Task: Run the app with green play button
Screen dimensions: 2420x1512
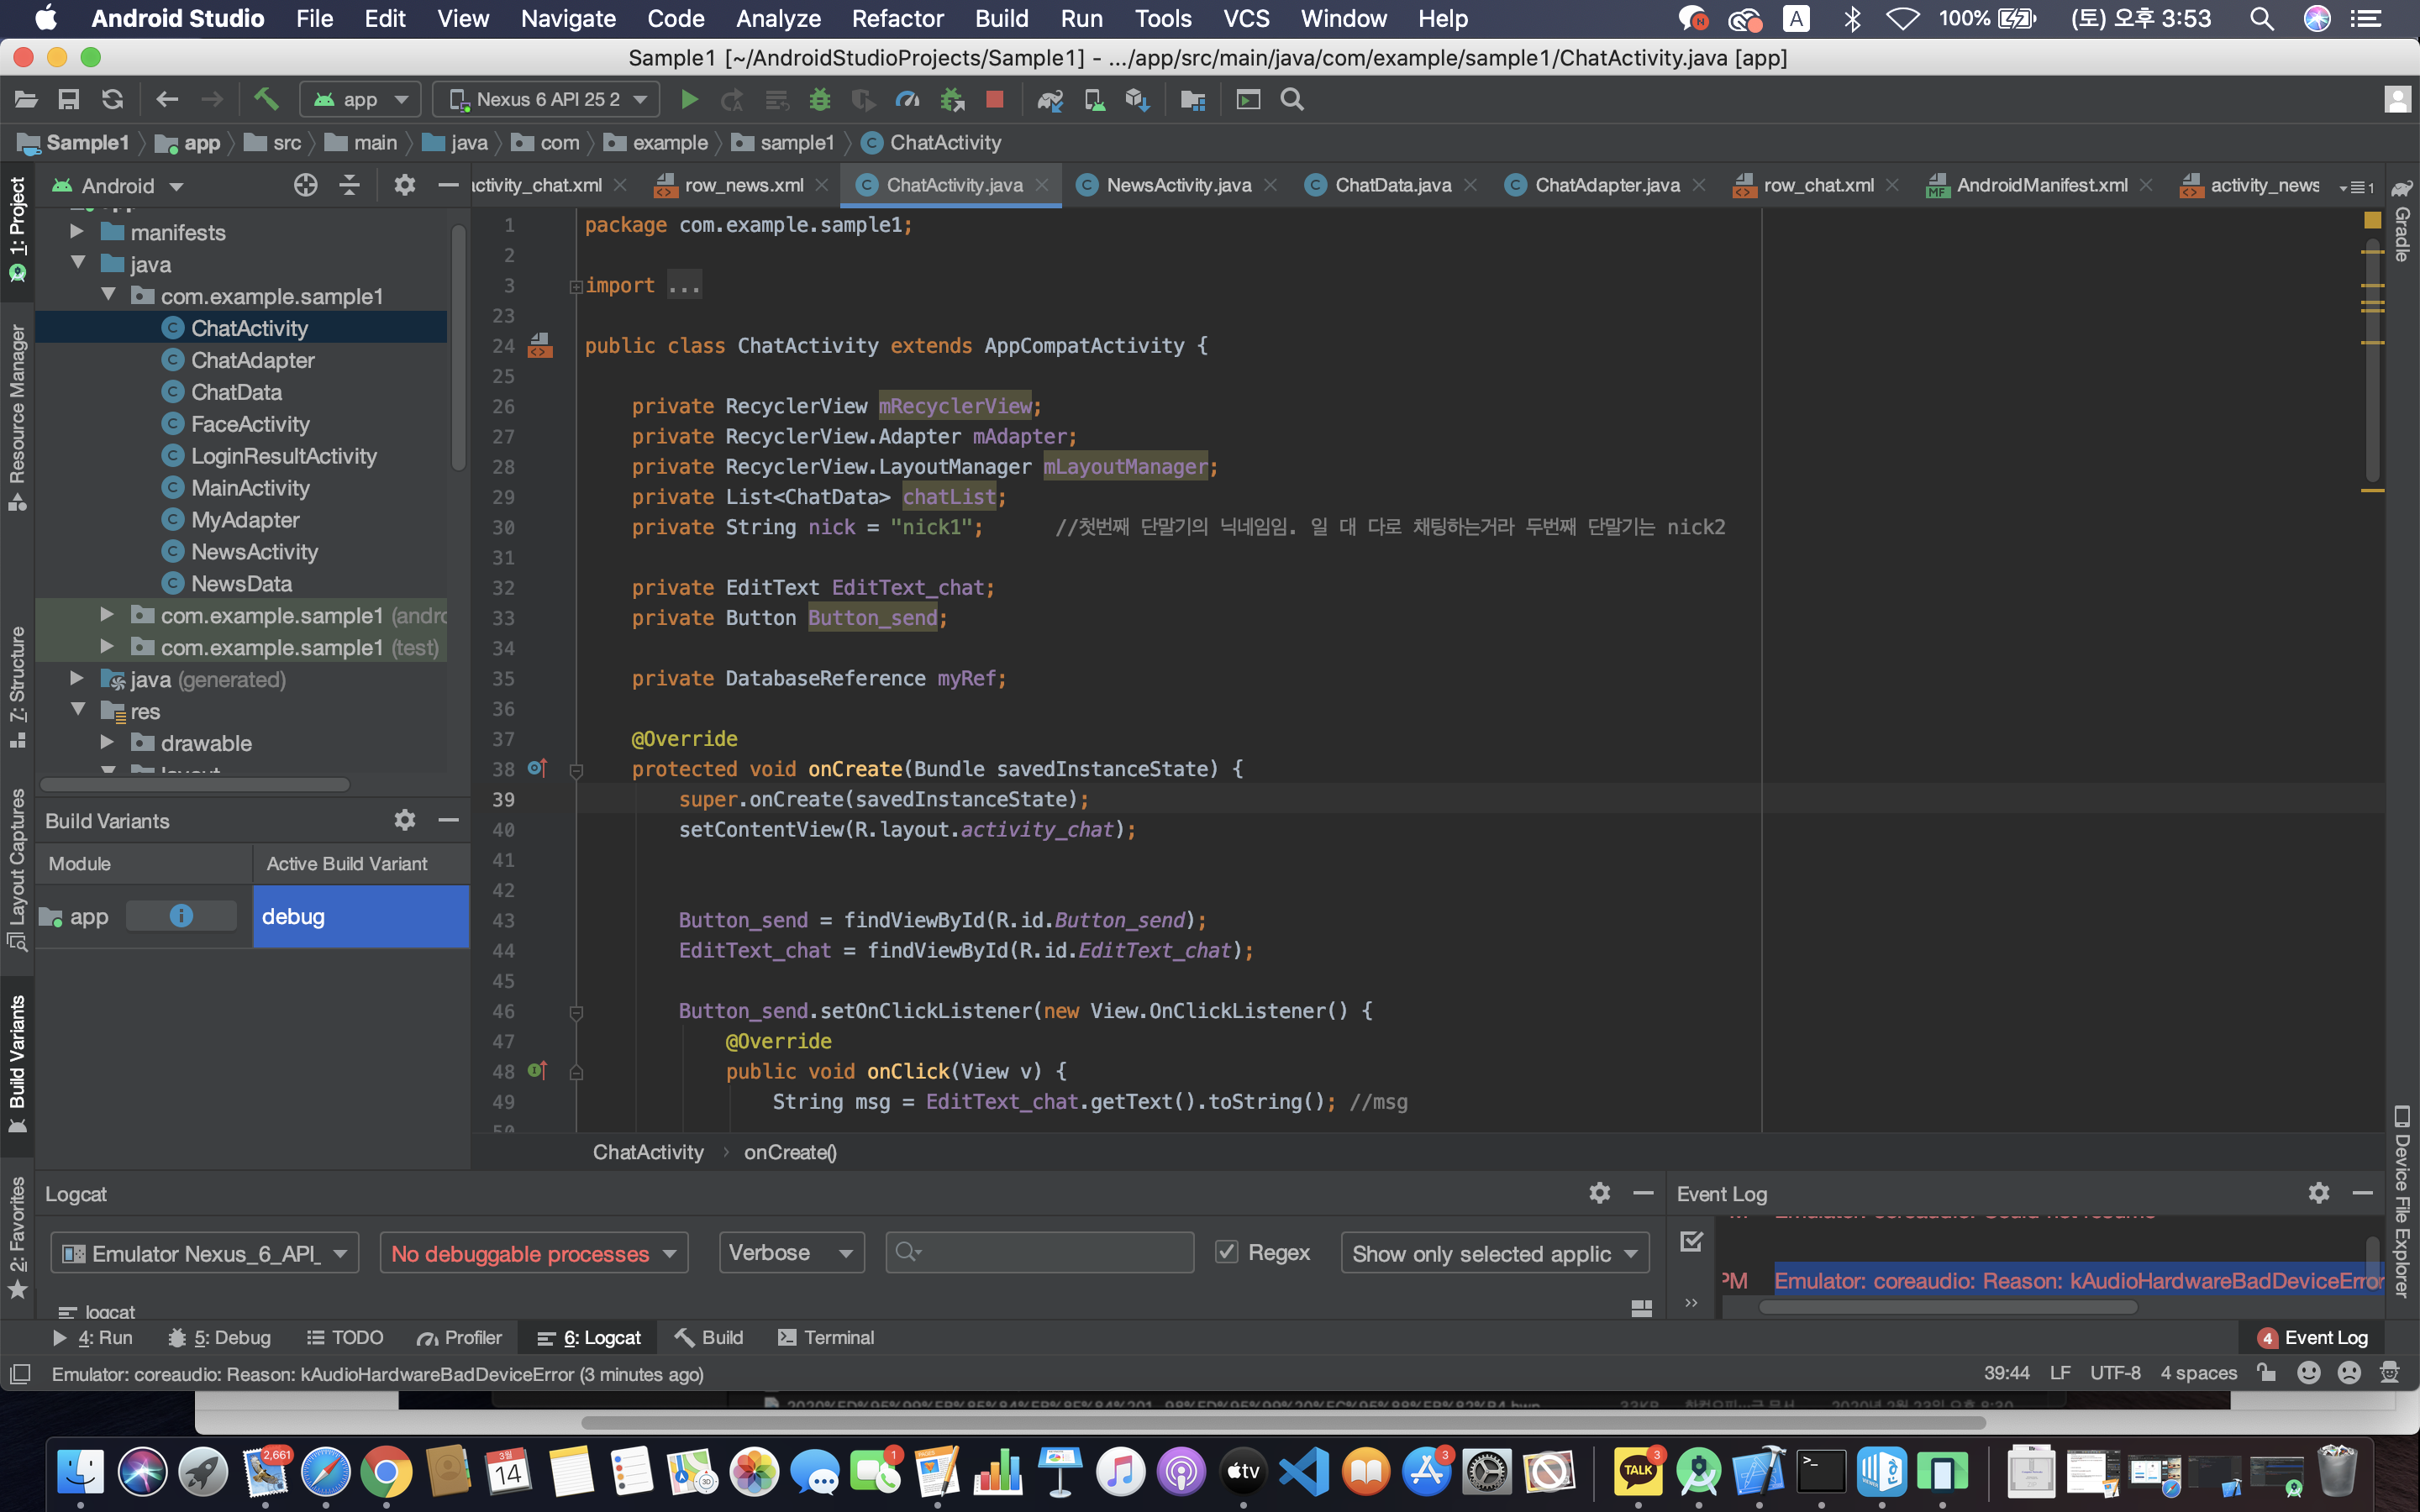Action: click(x=688, y=99)
